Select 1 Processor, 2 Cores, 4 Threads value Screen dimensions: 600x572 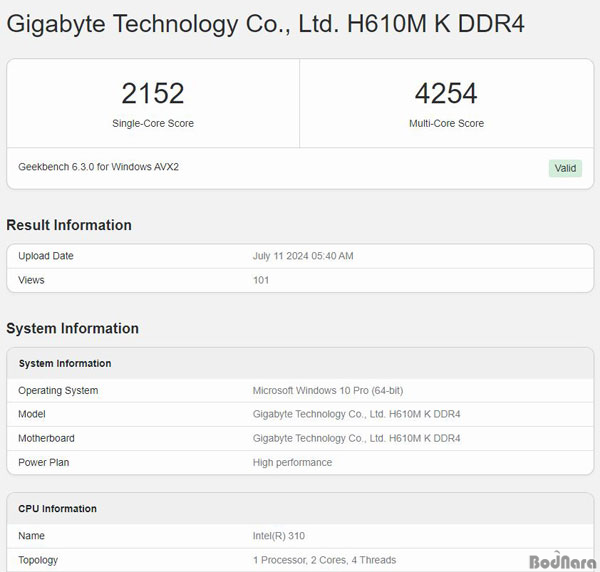click(x=324, y=560)
